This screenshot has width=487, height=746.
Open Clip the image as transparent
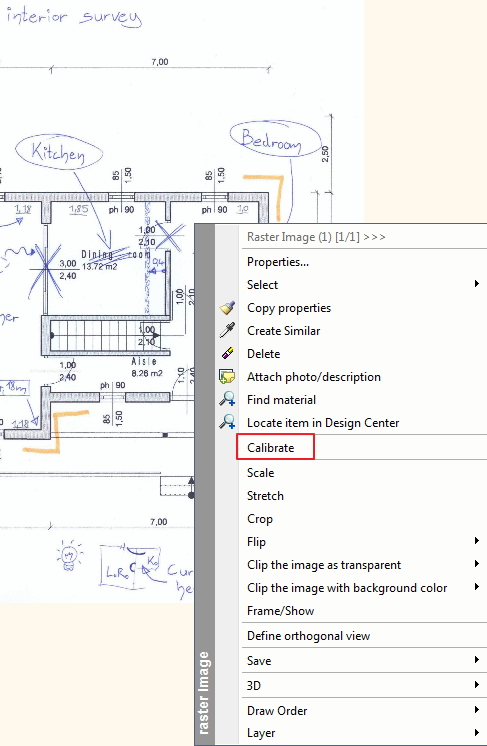tap(324, 565)
